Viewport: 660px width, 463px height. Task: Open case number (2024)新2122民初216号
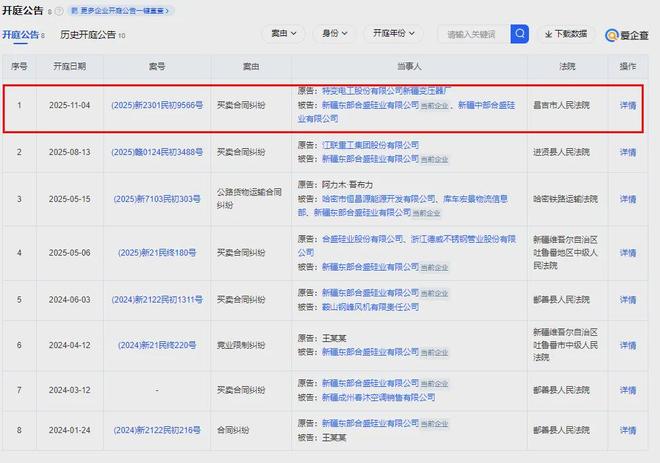[x=157, y=430]
